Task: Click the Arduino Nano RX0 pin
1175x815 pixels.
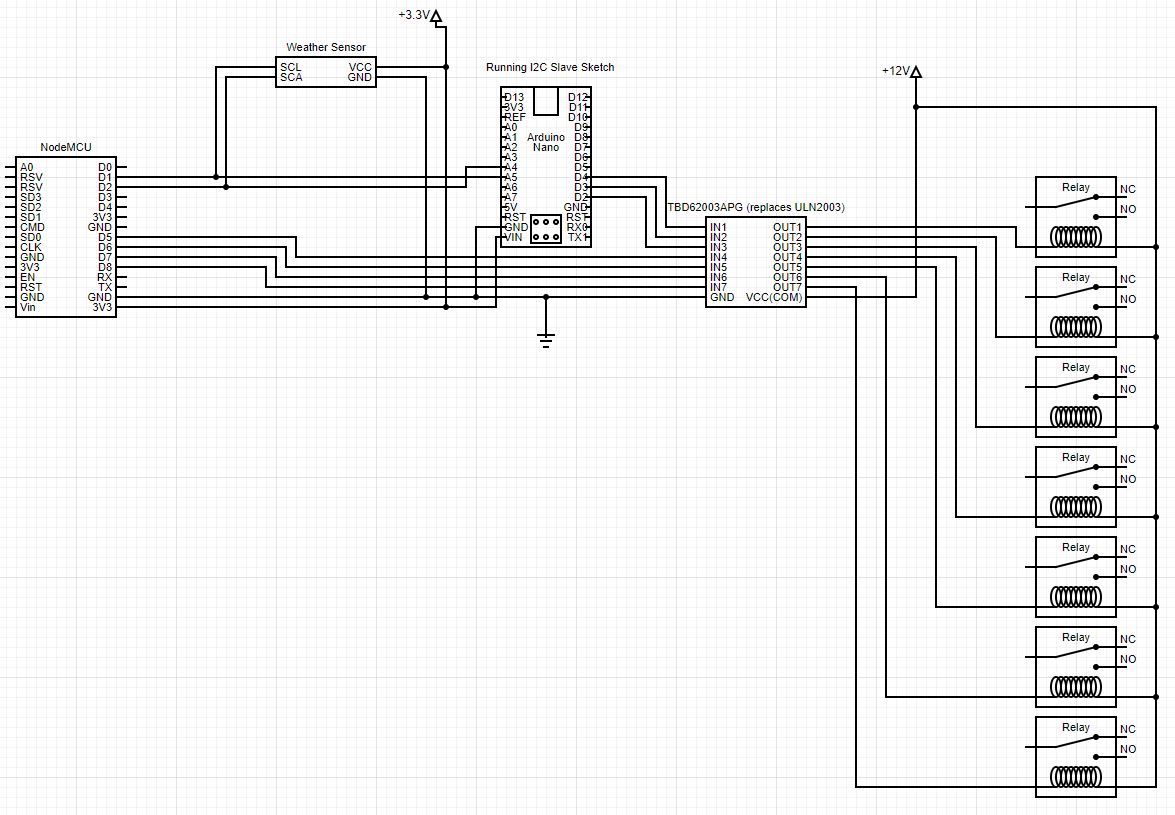Action: pyautogui.click(x=577, y=227)
